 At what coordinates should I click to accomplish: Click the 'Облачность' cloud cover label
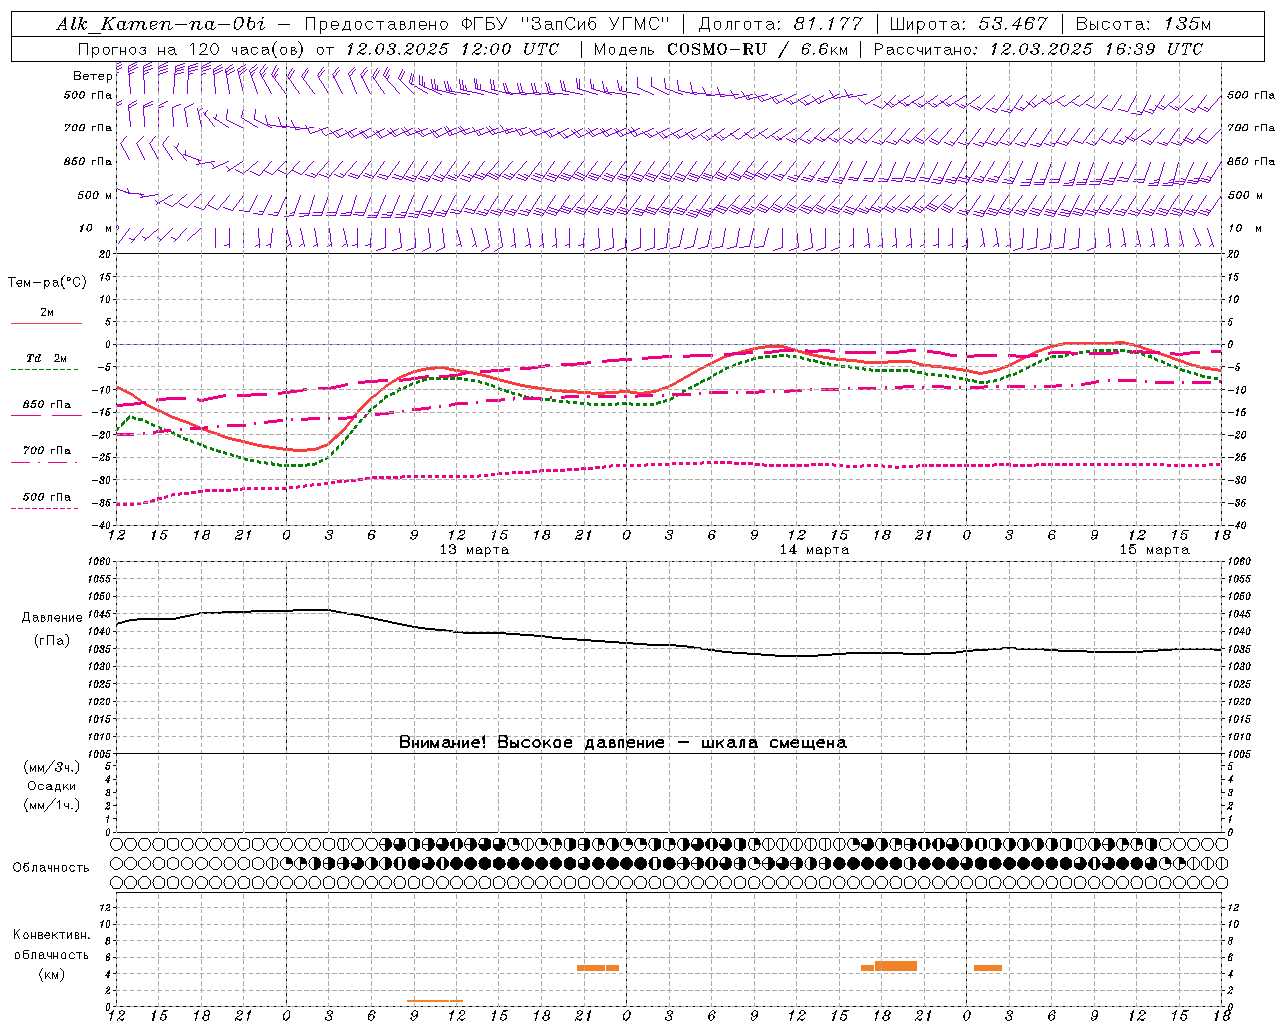click(51, 868)
